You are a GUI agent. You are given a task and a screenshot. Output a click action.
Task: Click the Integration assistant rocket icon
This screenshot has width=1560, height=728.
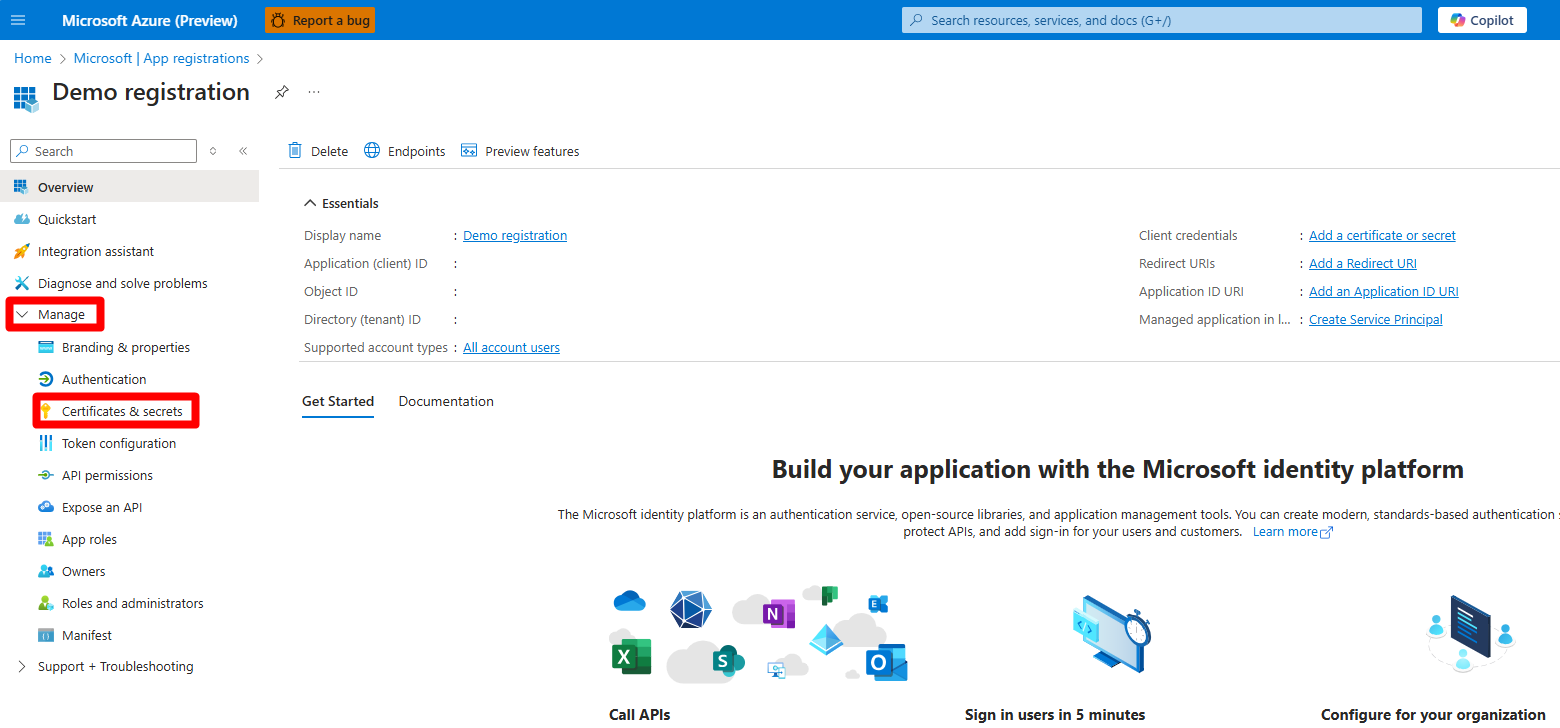pos(21,251)
